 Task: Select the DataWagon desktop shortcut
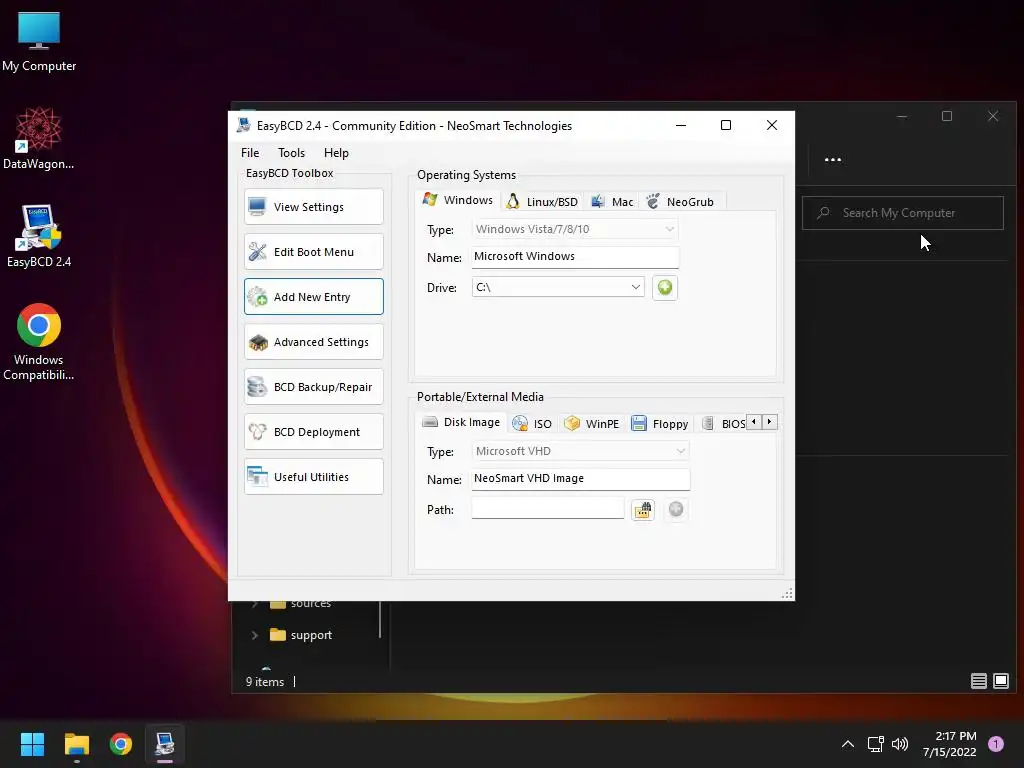tap(39, 138)
